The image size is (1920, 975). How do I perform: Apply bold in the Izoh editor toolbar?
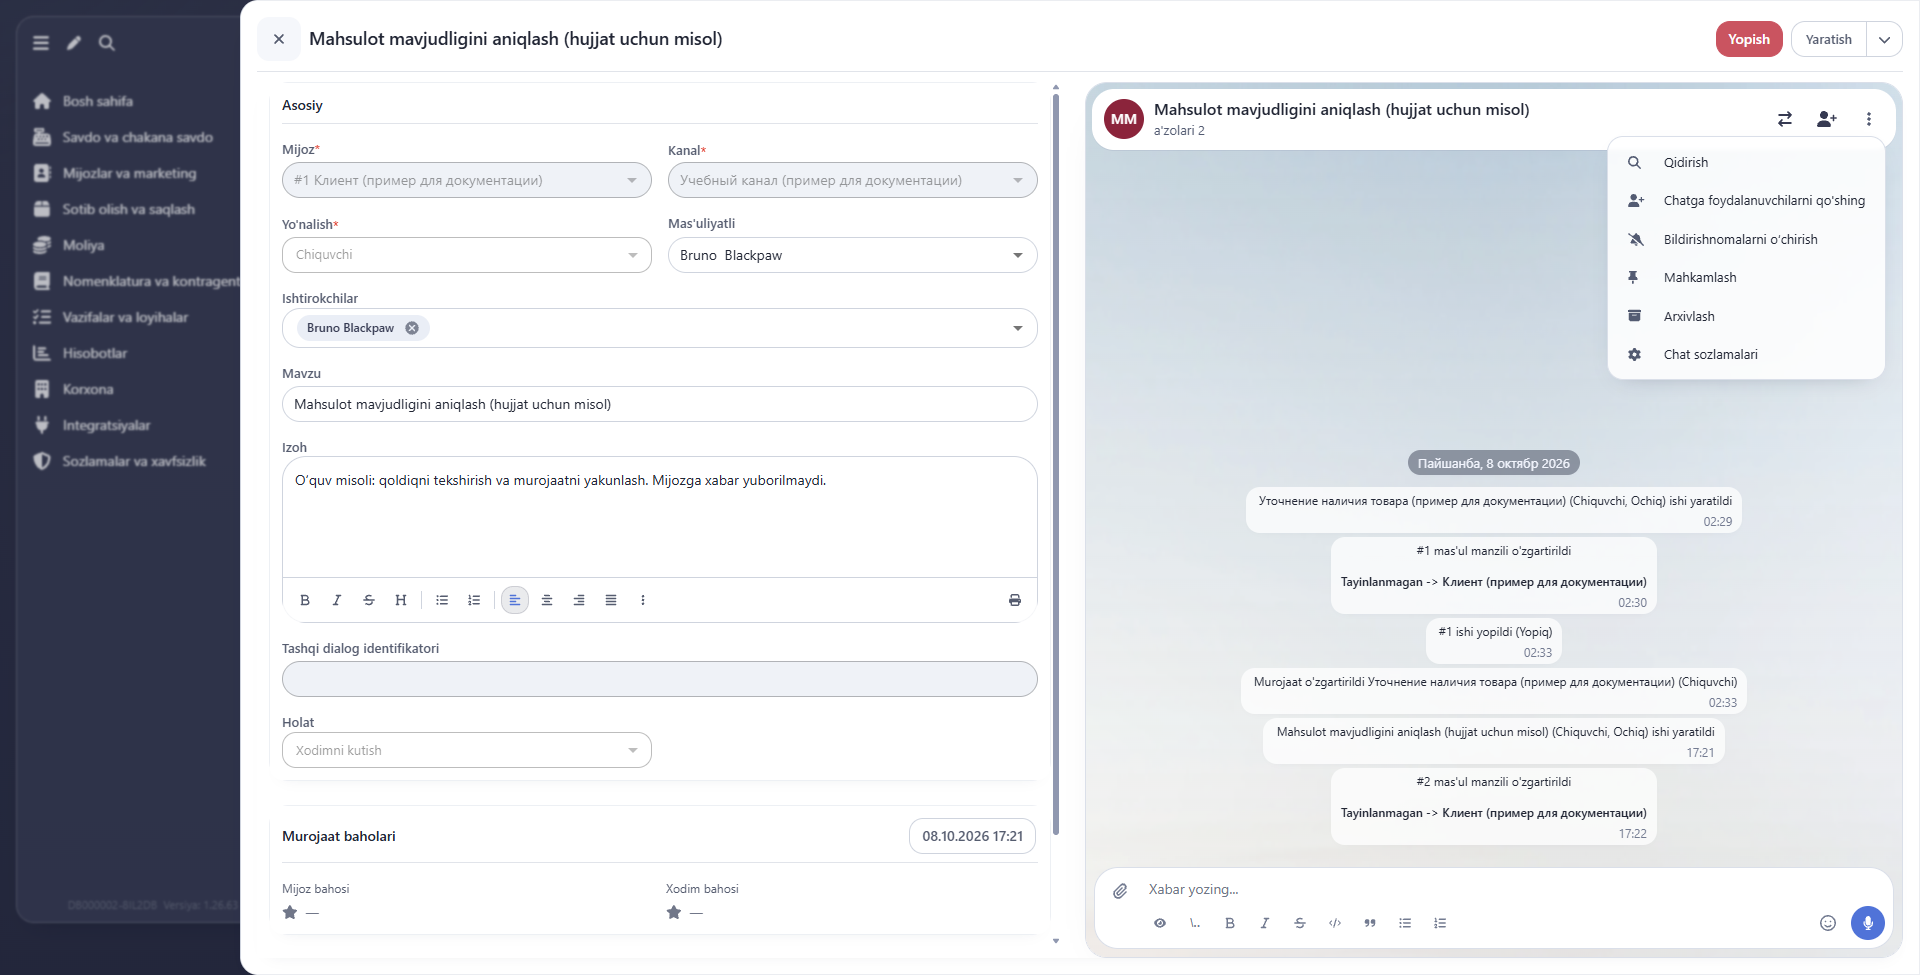(305, 600)
